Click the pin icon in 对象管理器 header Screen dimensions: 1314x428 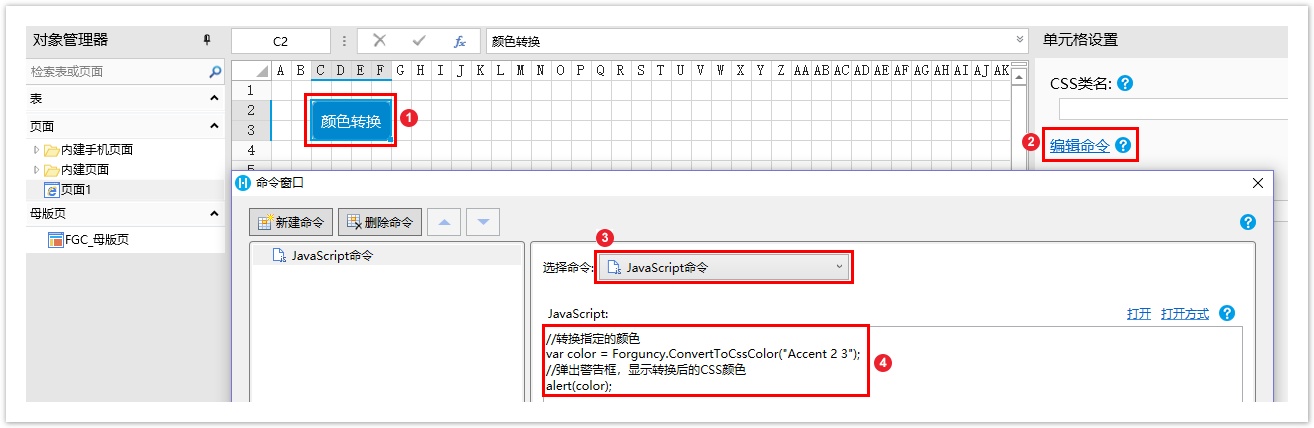pos(207,40)
